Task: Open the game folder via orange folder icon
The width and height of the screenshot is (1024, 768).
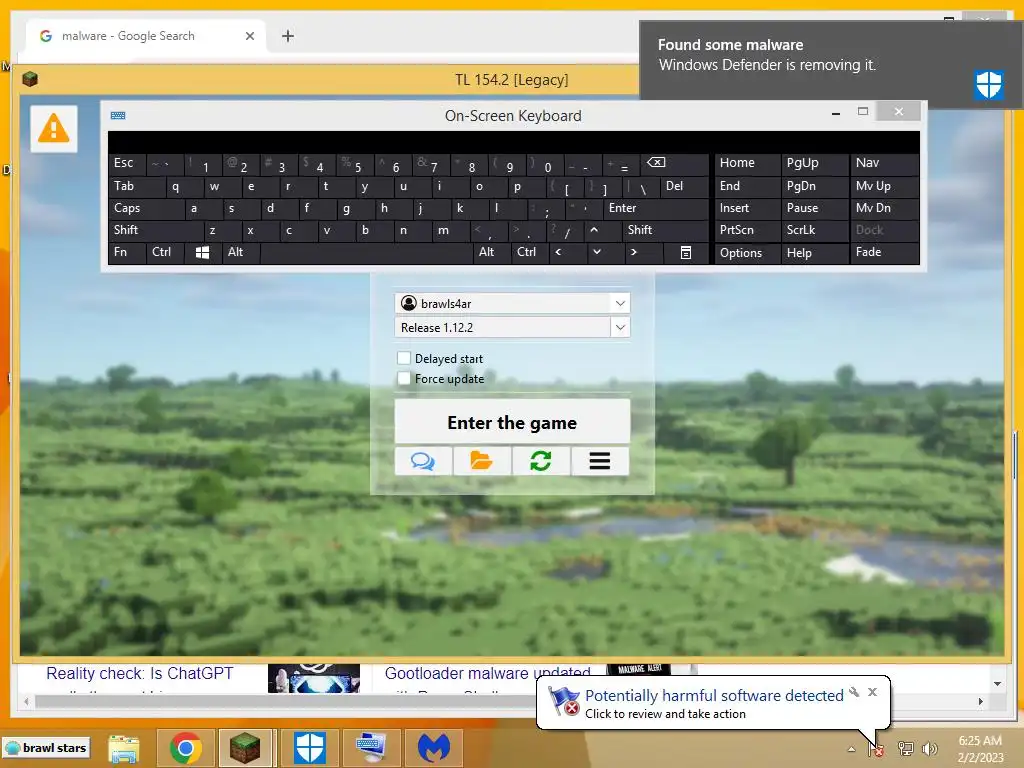Action: [x=482, y=461]
